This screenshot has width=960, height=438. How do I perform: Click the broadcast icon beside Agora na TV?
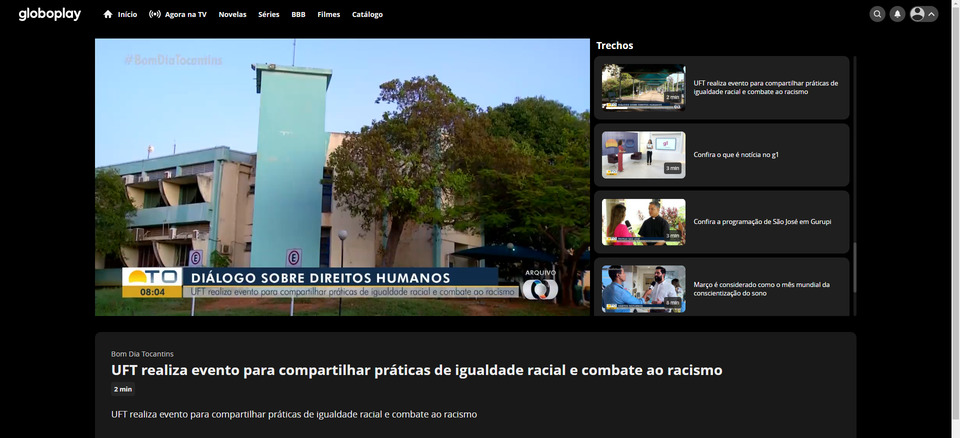(x=155, y=14)
